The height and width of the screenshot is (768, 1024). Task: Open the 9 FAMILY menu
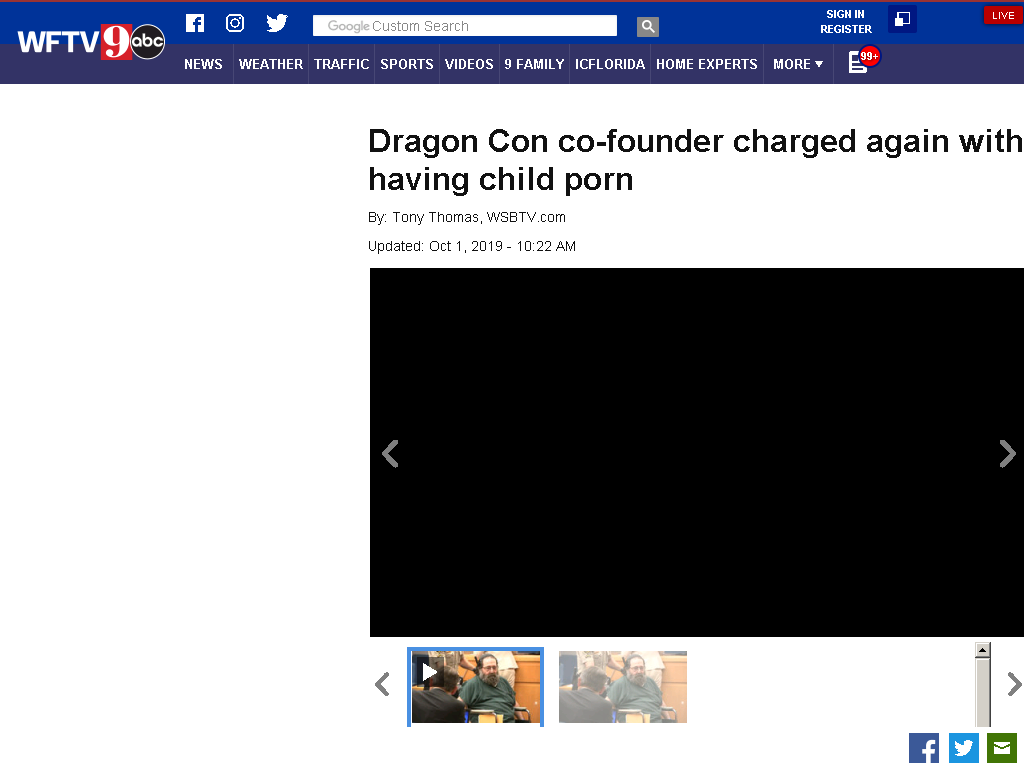(534, 64)
